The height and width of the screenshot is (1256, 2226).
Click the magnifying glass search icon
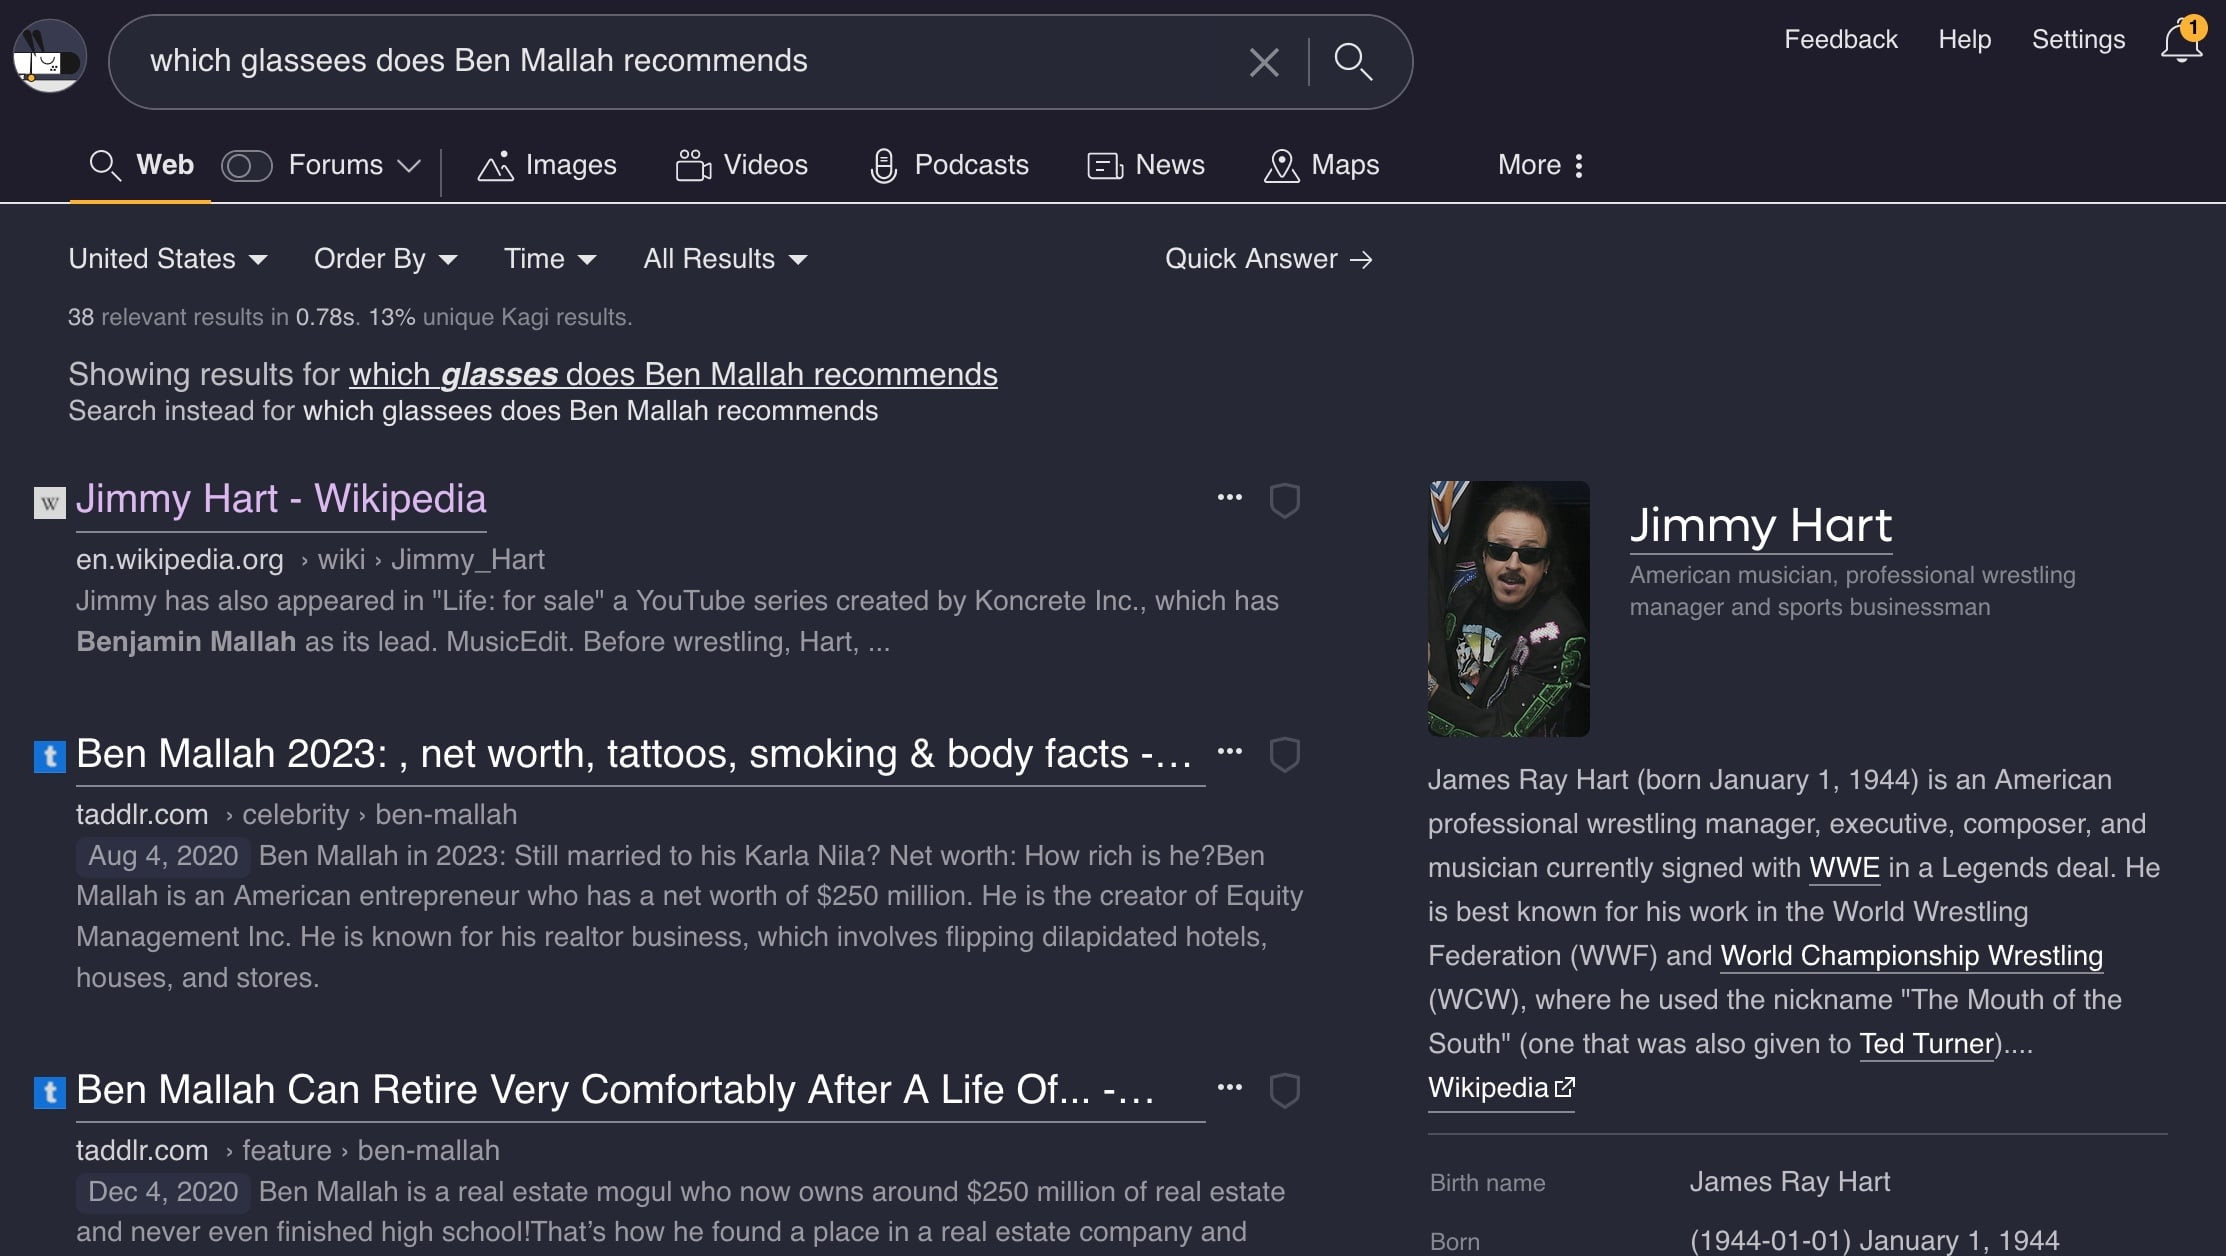[1352, 62]
